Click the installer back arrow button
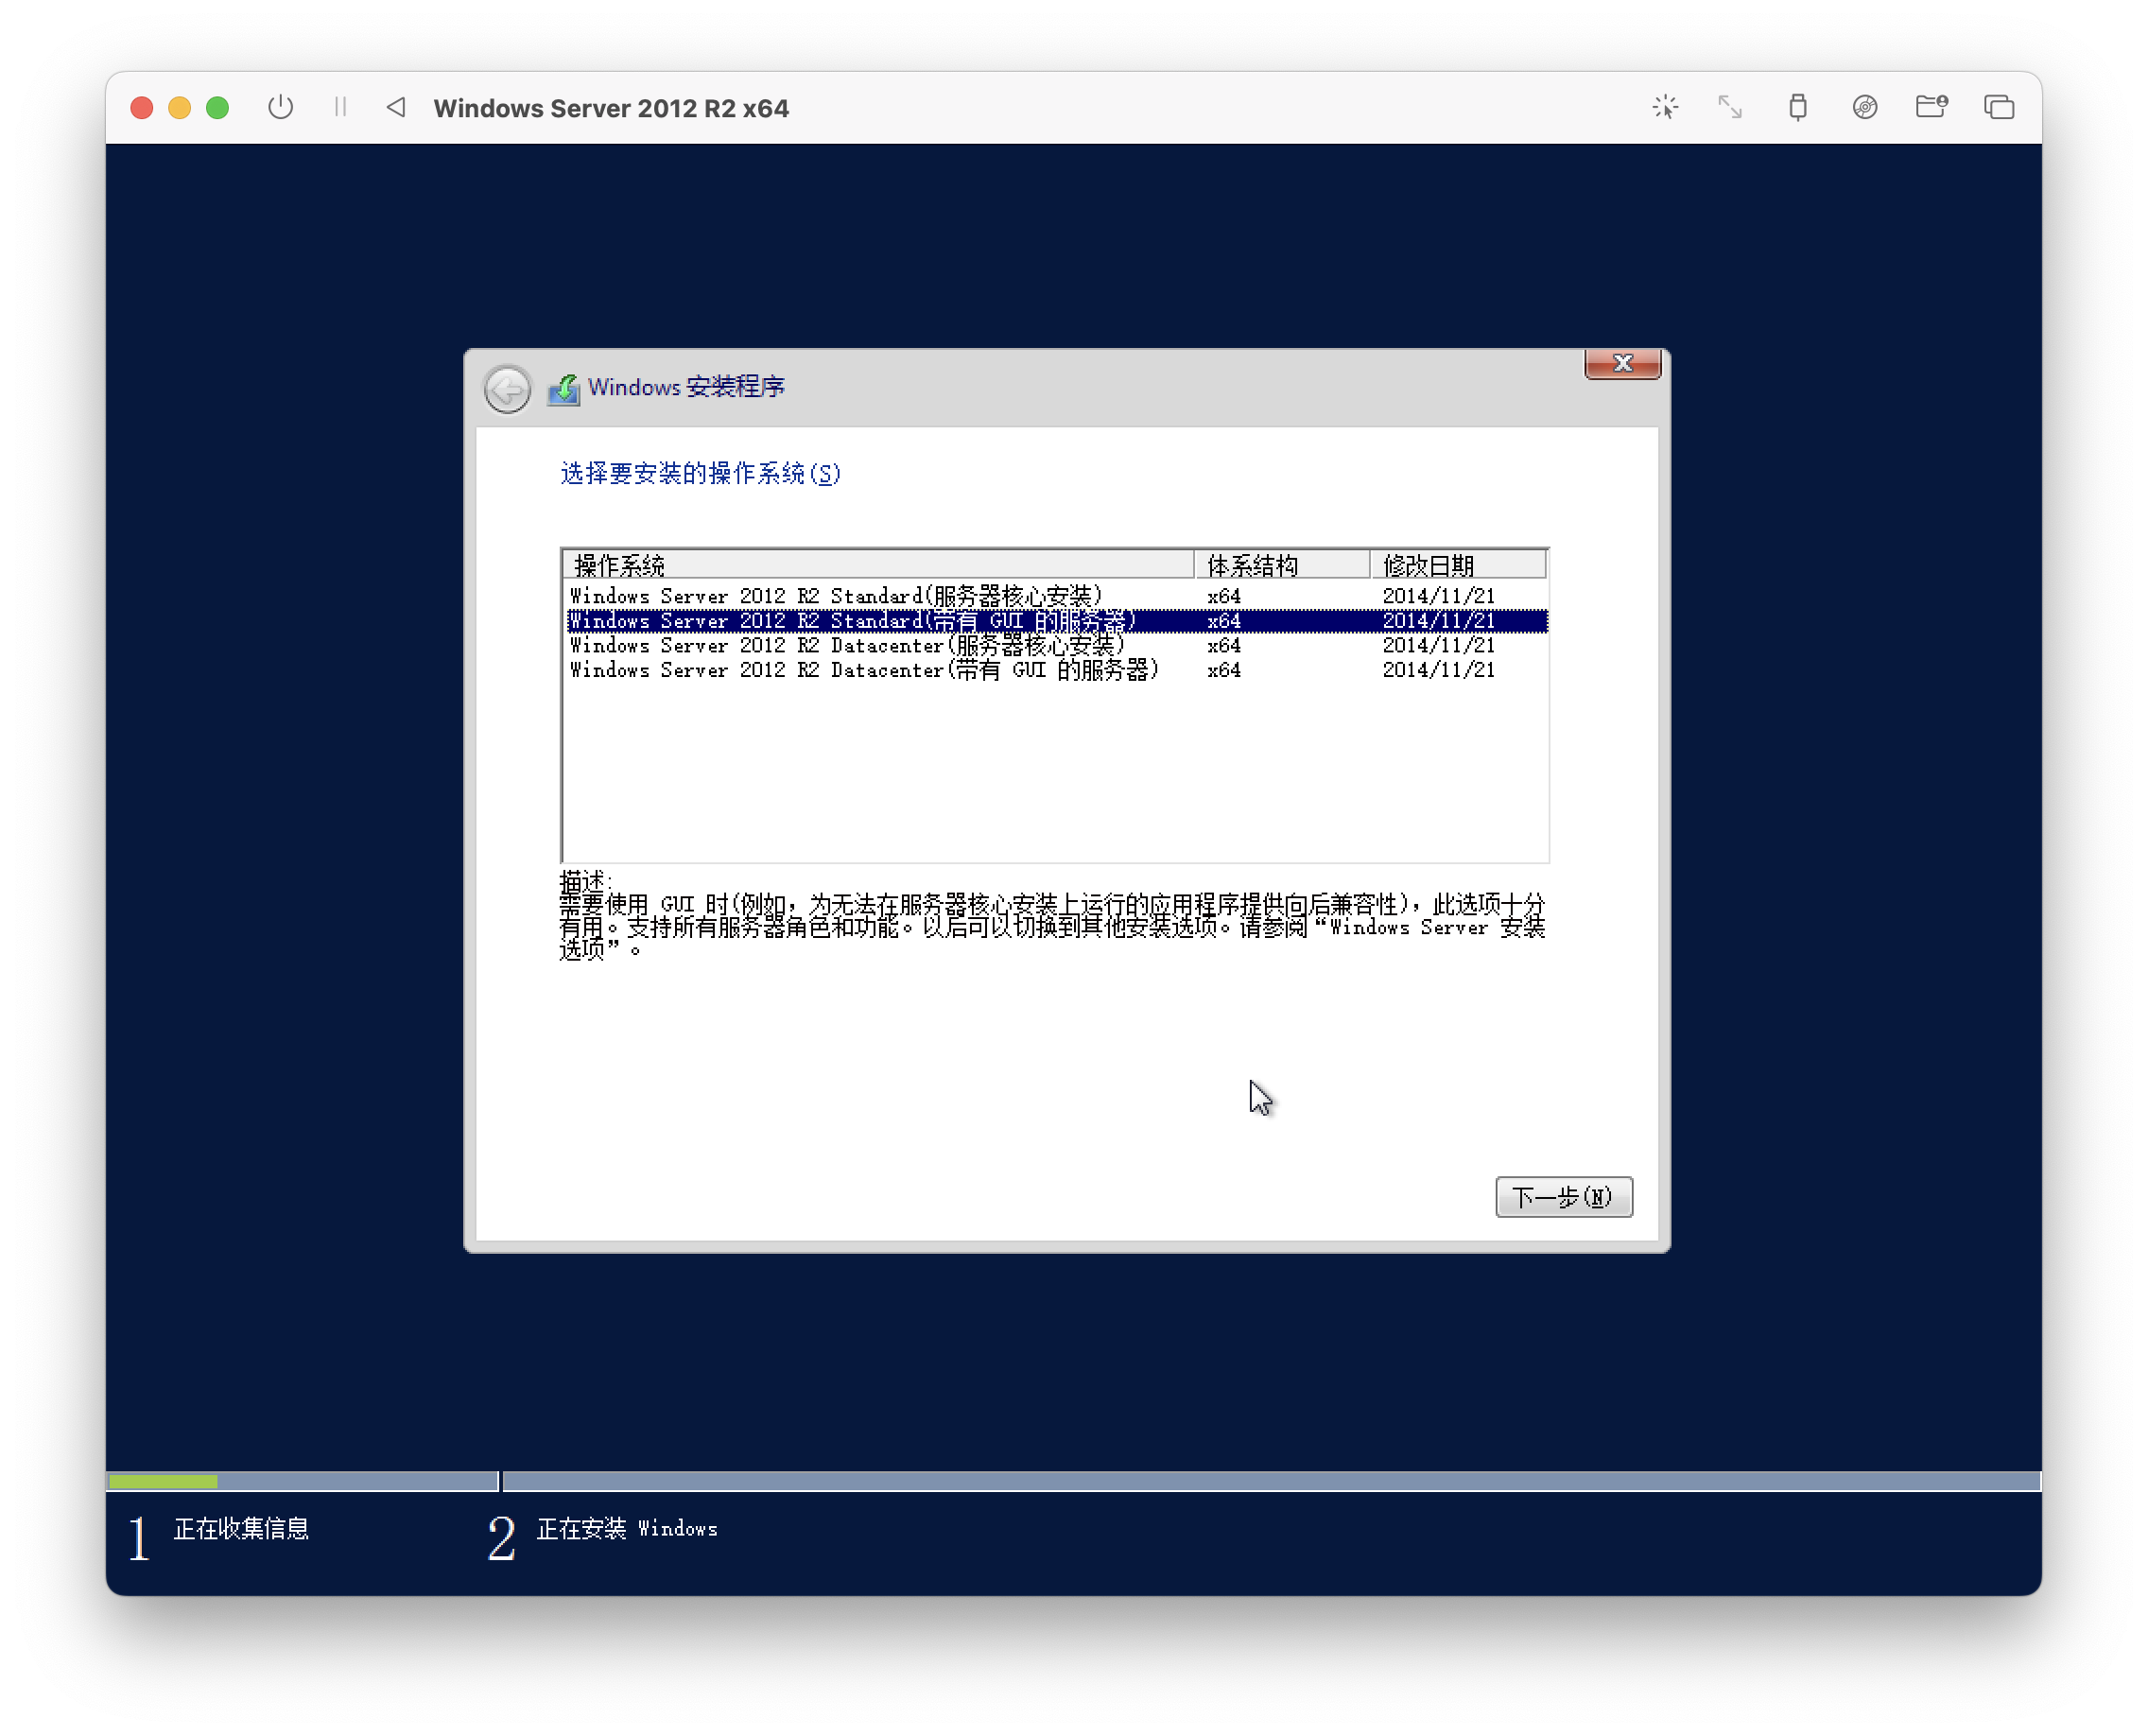The width and height of the screenshot is (2148, 1736). [x=507, y=389]
